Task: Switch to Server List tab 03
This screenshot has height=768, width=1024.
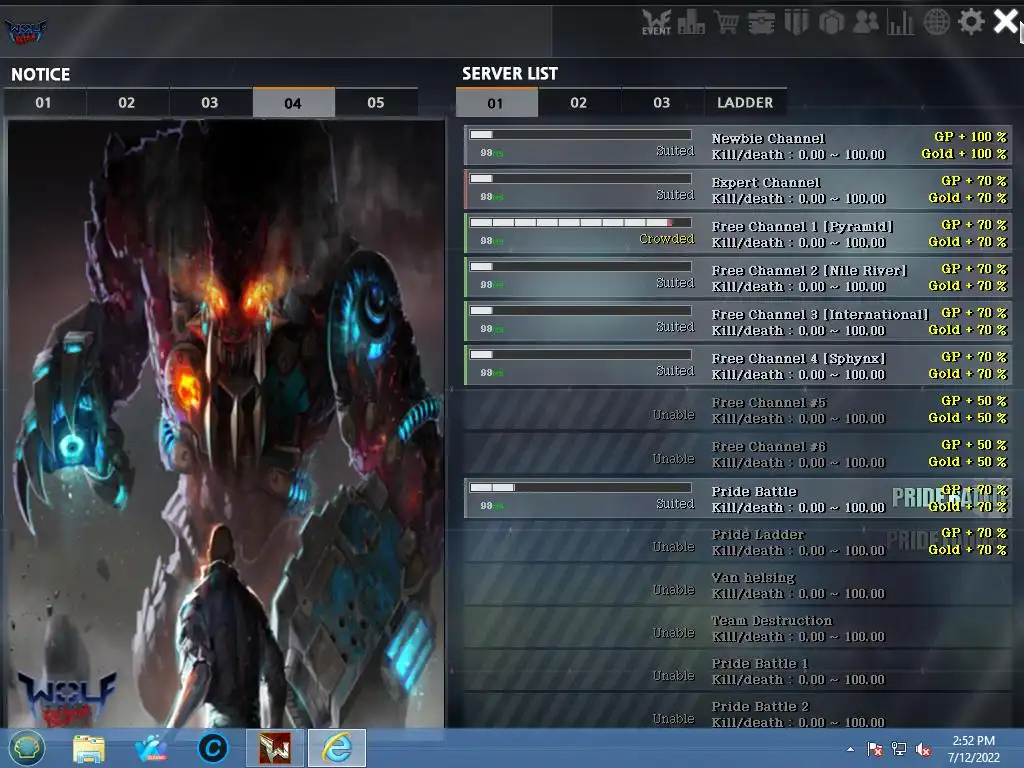Action: click(x=662, y=103)
